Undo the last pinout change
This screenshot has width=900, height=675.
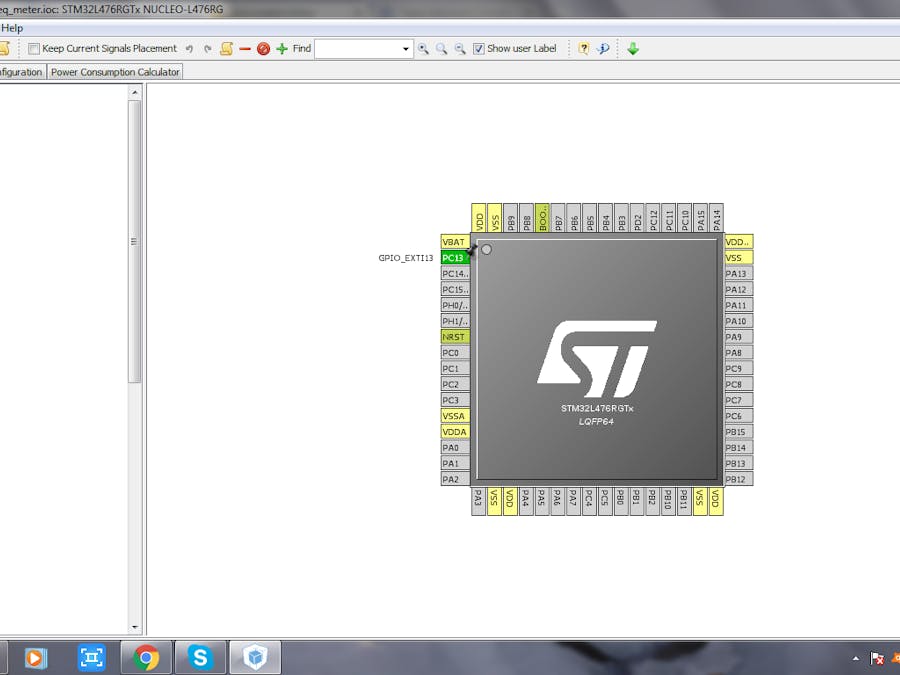coord(189,48)
